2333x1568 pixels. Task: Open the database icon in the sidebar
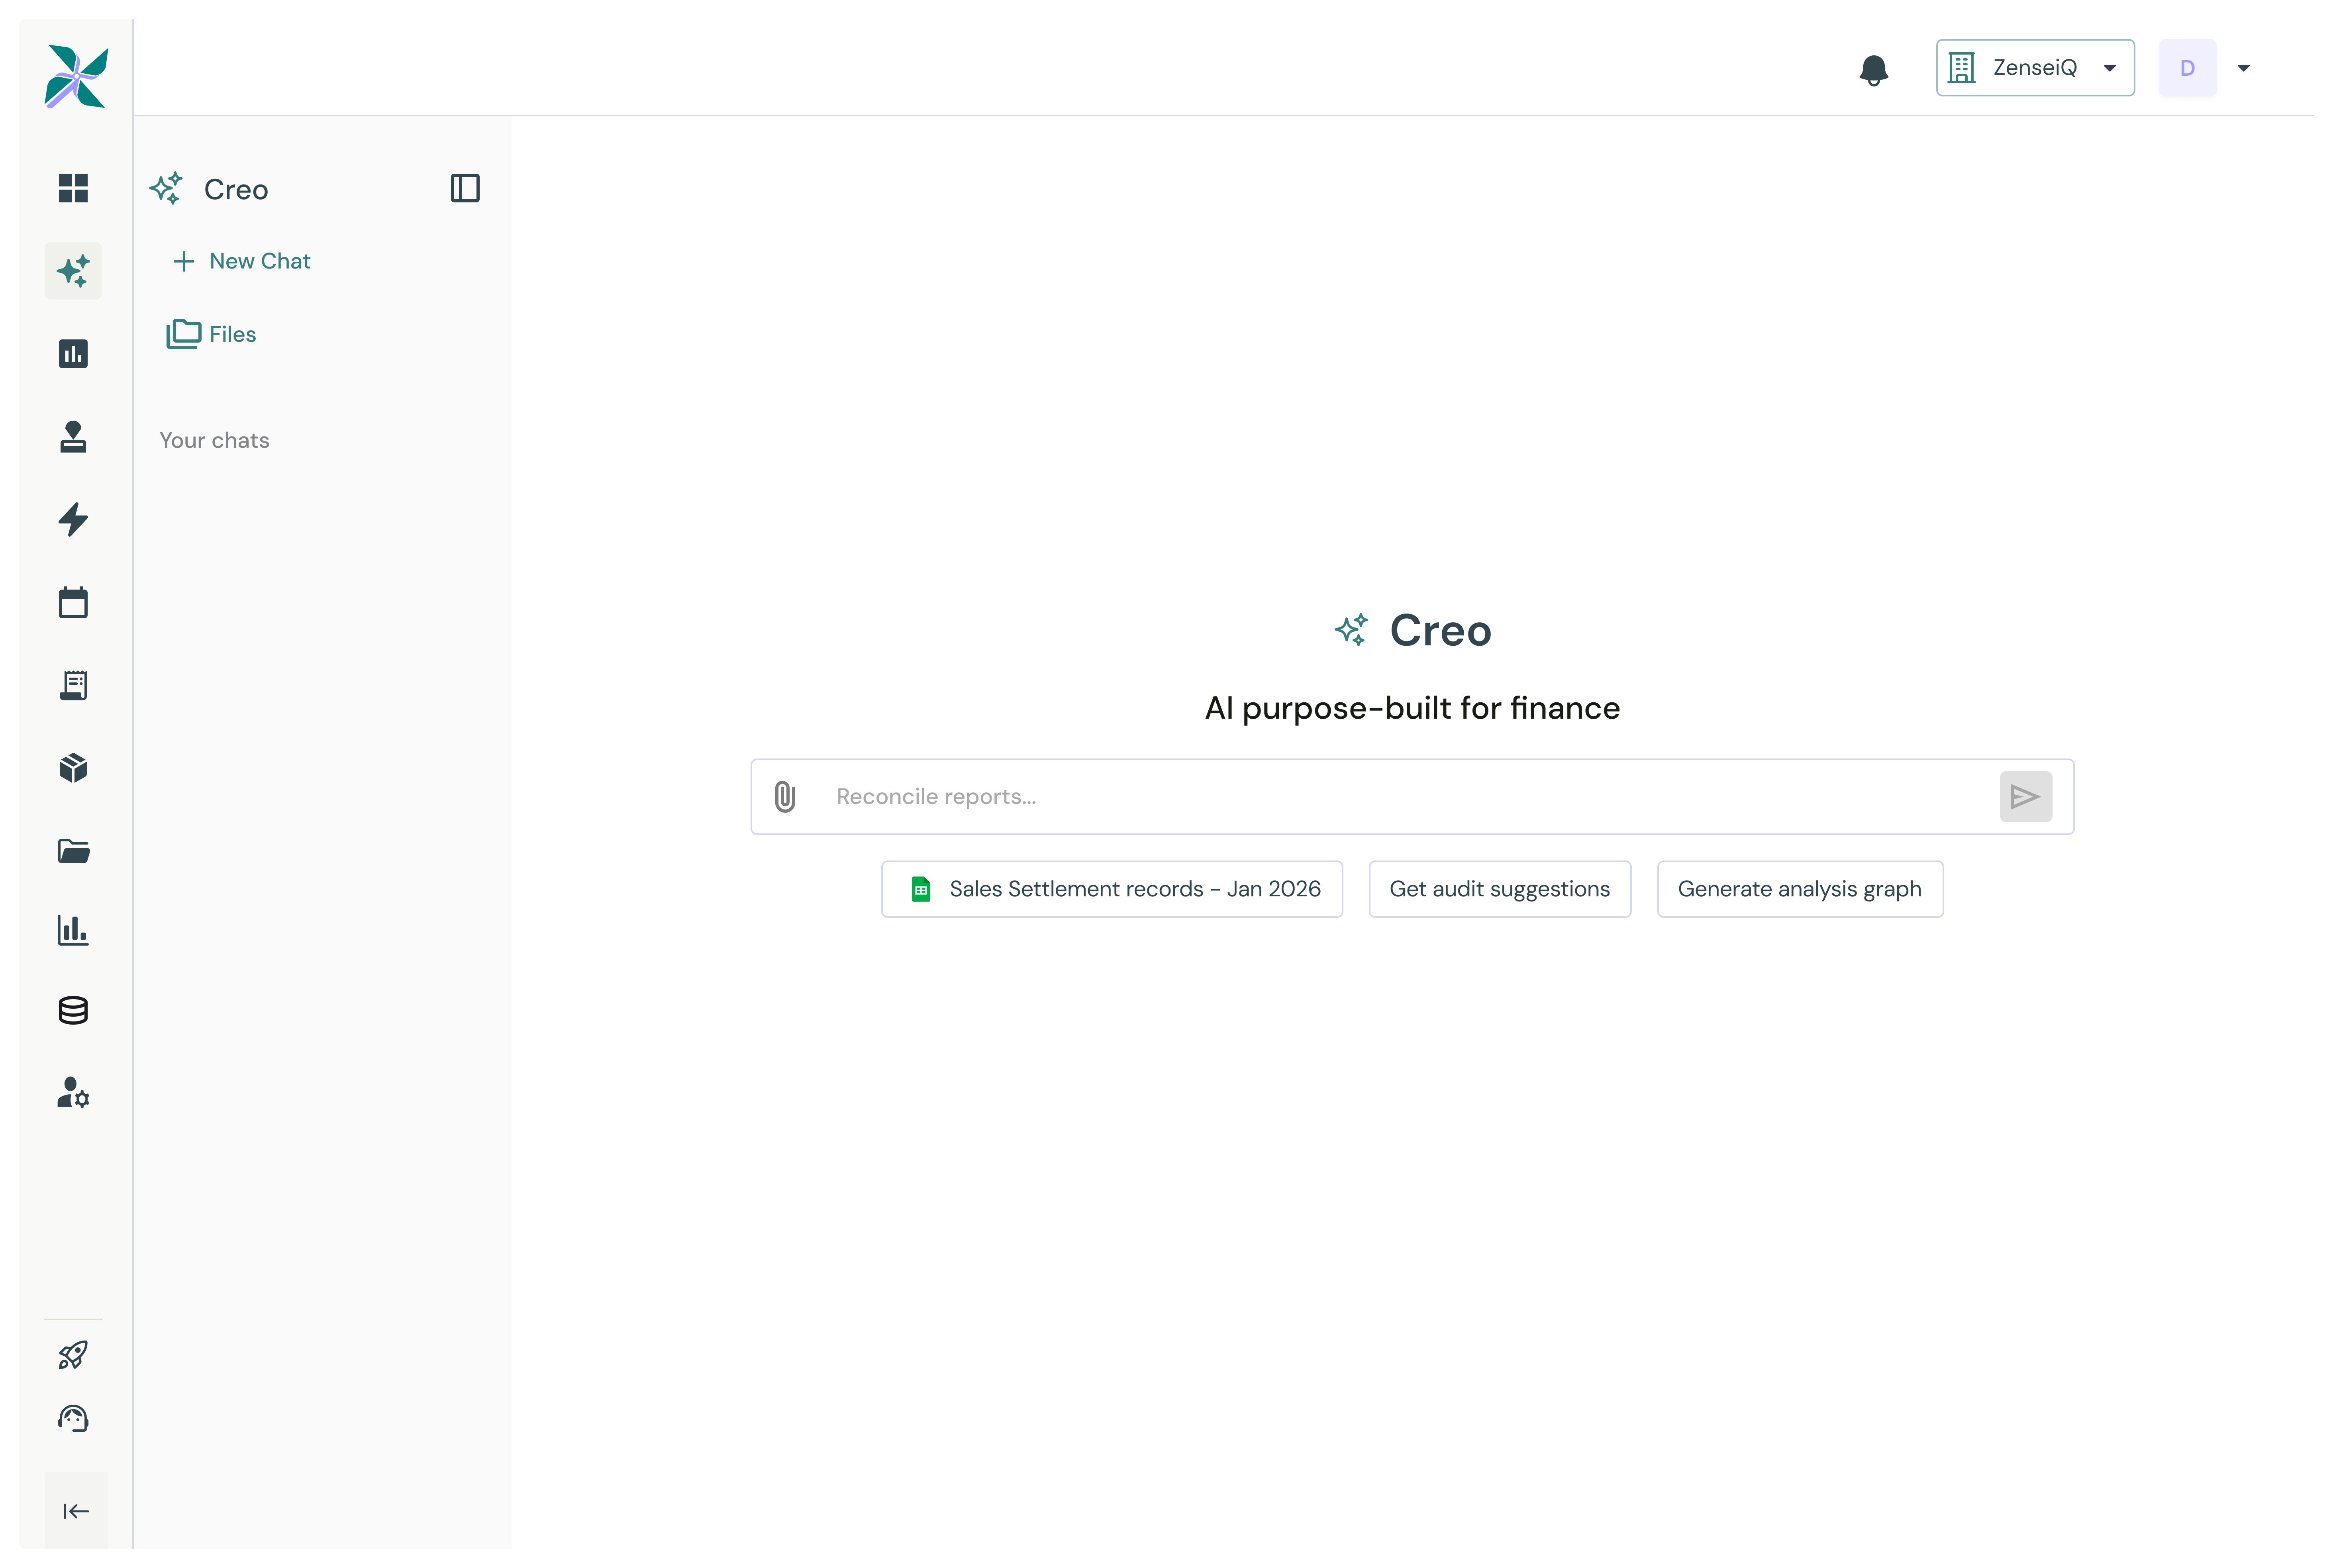click(x=73, y=1010)
